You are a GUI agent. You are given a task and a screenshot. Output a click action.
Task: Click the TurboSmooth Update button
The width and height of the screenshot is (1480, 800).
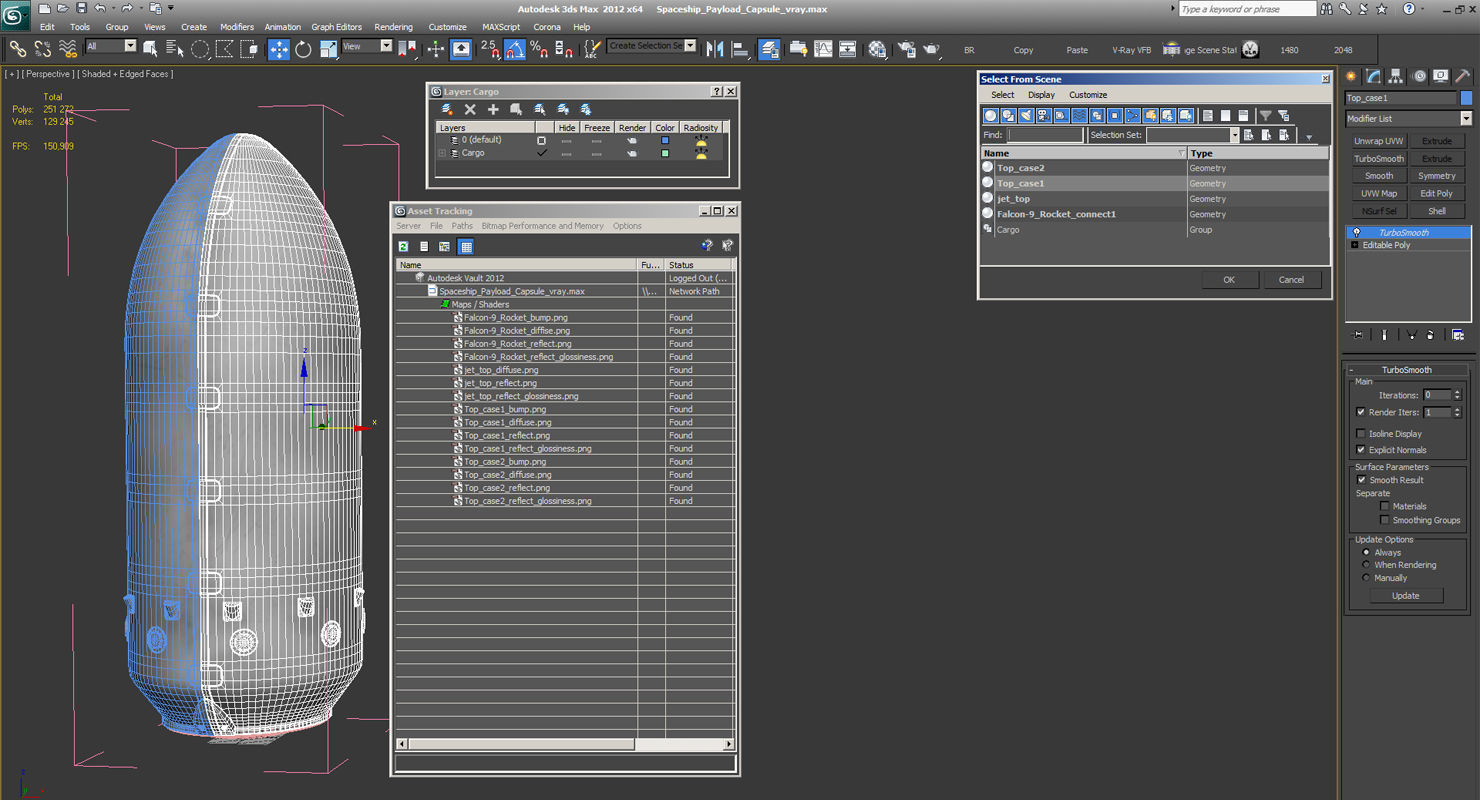(1405, 595)
